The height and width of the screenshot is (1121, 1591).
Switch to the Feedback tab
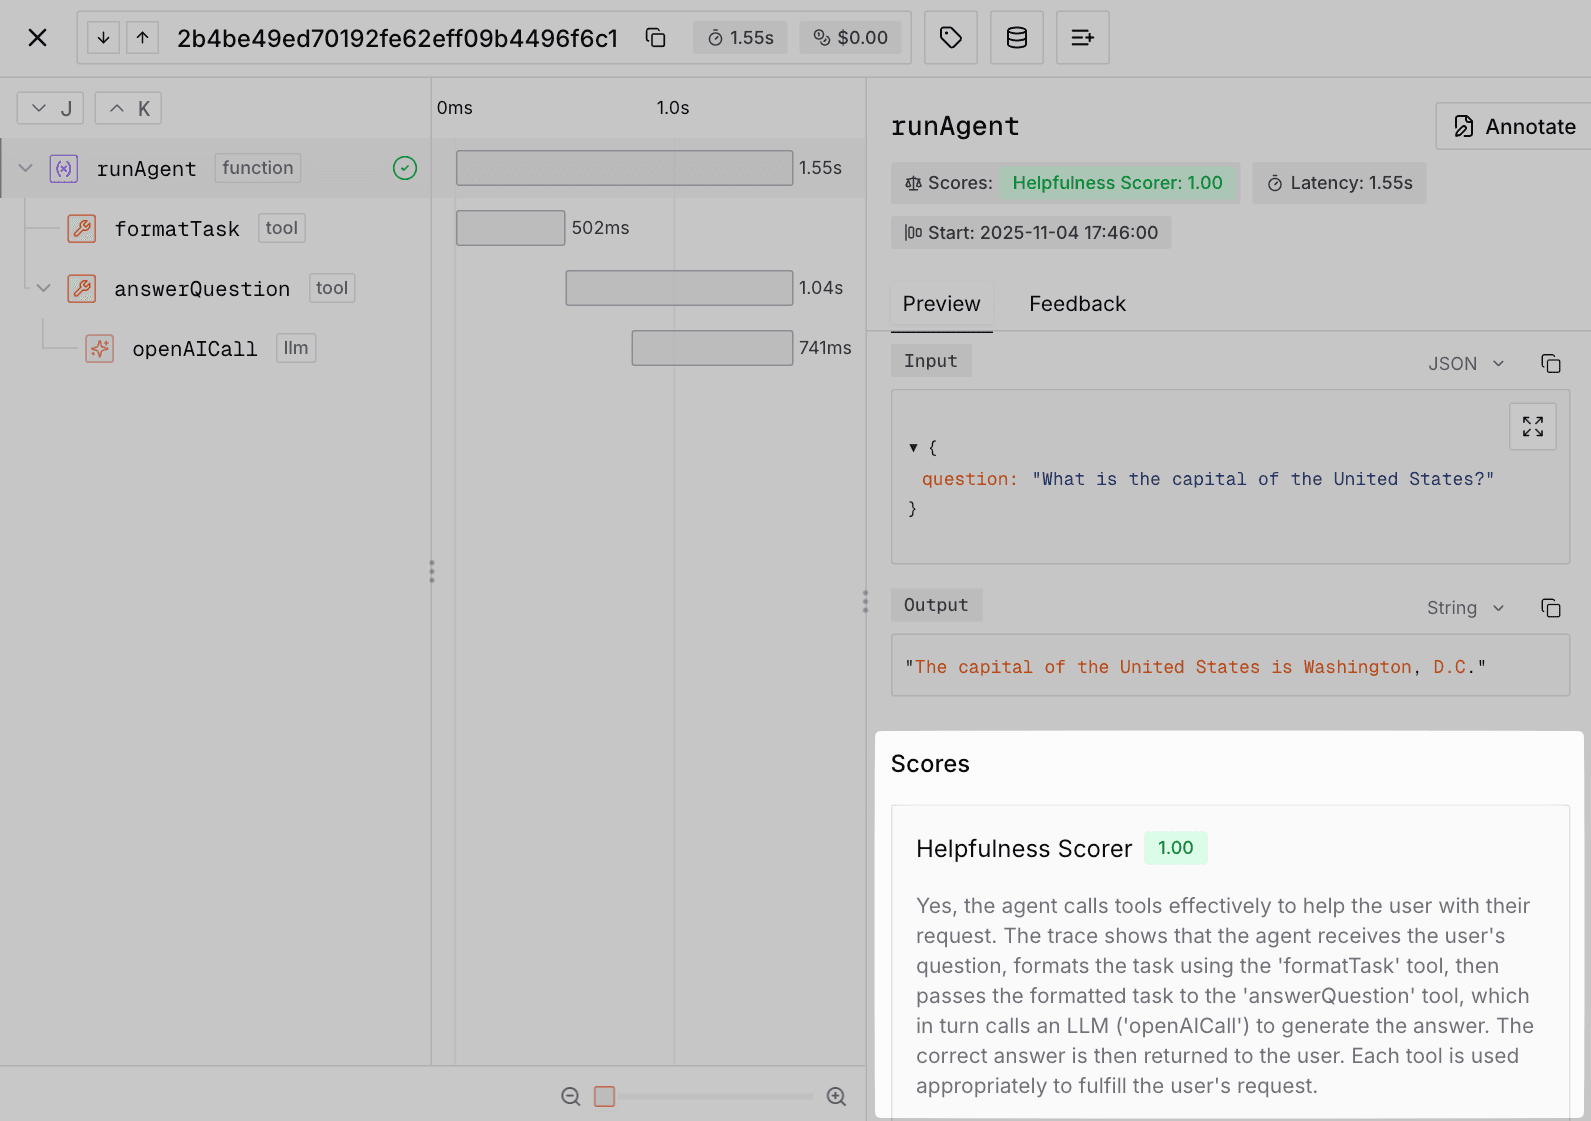[1077, 304]
